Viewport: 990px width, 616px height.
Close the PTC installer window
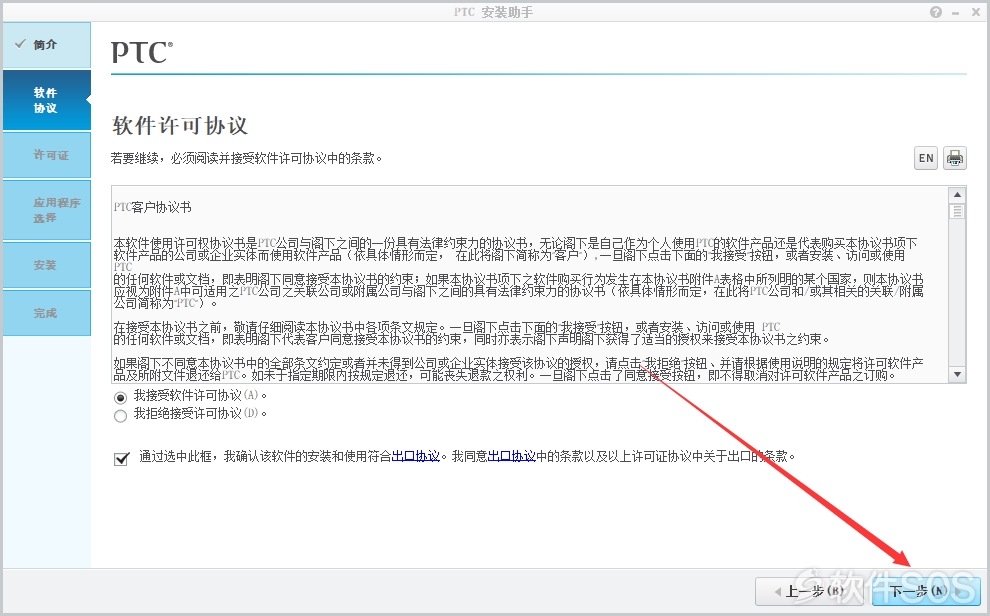tap(975, 12)
